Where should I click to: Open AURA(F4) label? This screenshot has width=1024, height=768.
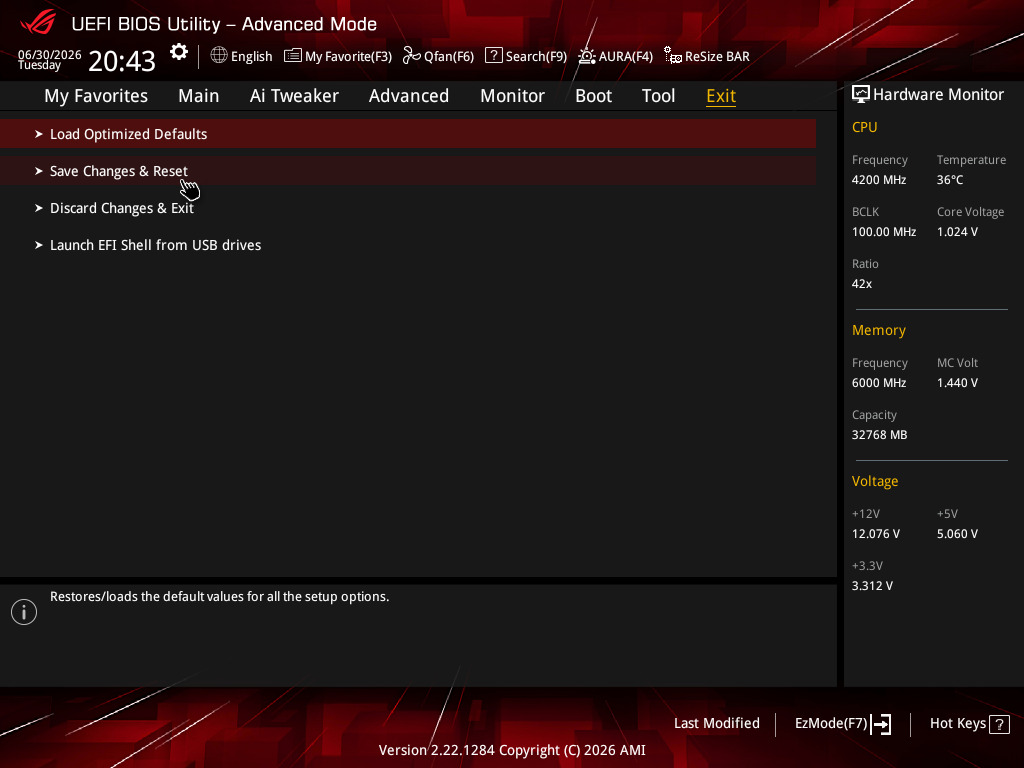point(626,57)
